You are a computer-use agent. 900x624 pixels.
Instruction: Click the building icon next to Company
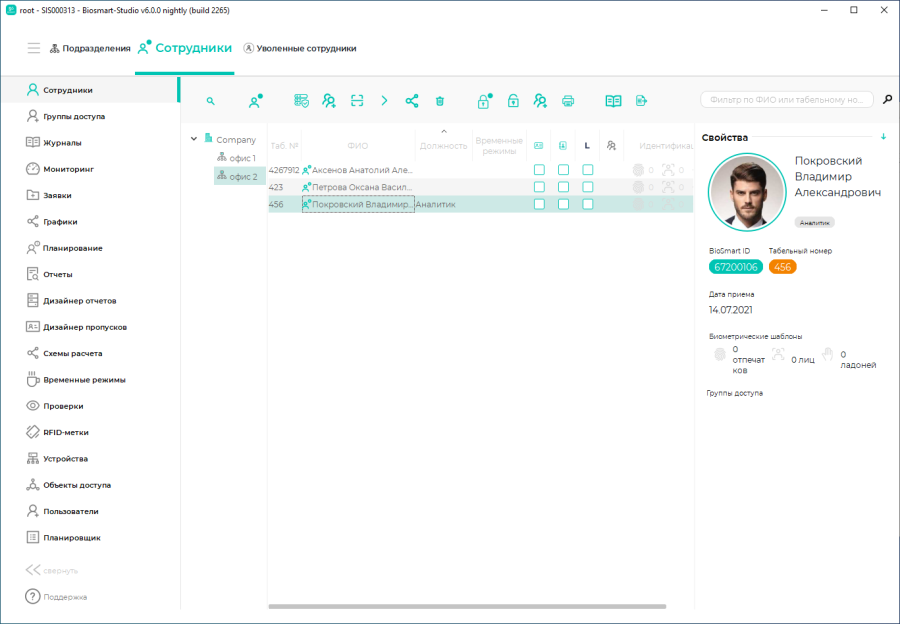coord(208,138)
